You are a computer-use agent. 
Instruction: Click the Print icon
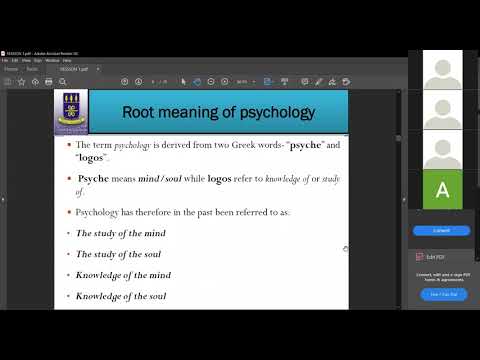tap(49, 82)
